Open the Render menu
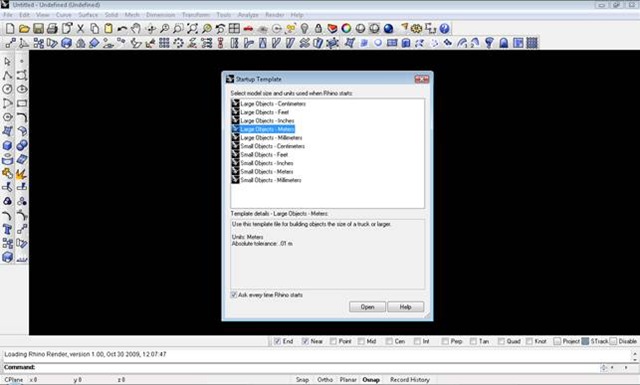The height and width of the screenshot is (385, 640). click(x=275, y=15)
